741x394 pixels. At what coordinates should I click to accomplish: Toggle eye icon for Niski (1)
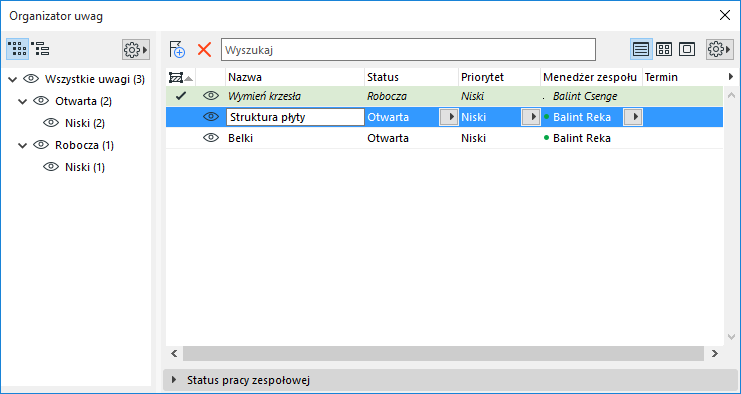(51, 167)
